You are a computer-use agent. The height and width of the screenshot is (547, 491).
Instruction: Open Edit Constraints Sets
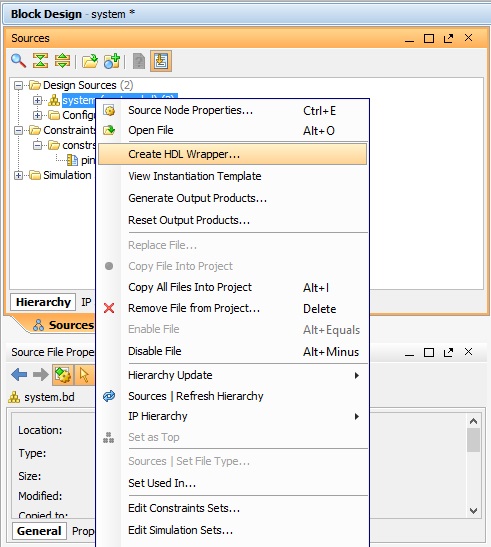point(233,508)
